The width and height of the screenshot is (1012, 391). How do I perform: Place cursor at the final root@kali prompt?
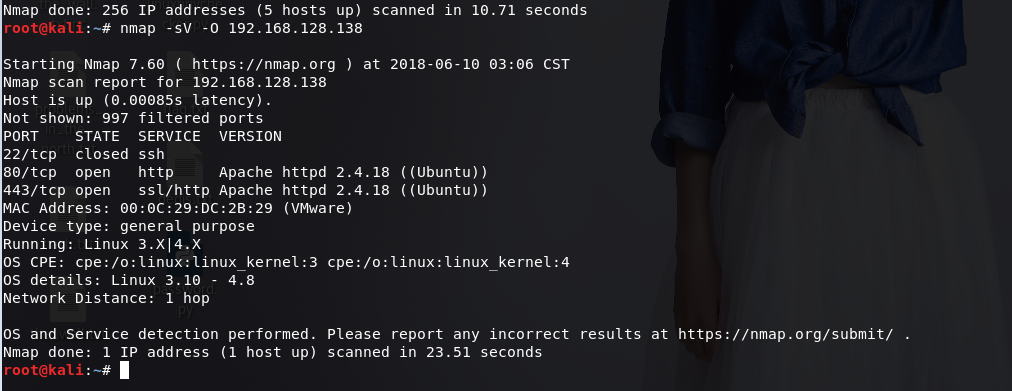tap(57, 370)
